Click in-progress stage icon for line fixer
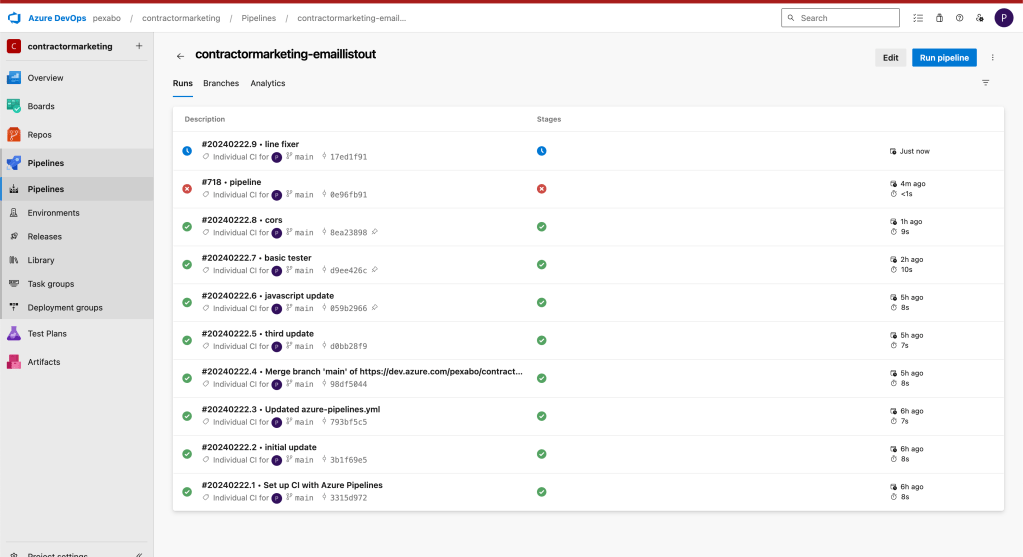Viewport: 1023px width, 557px height. coord(542,151)
